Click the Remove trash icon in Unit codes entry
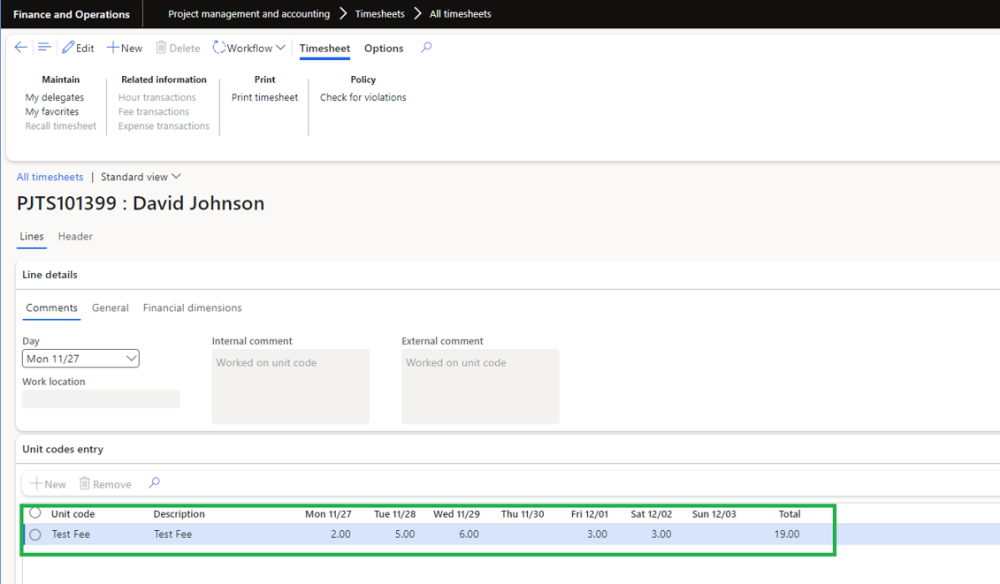 [85, 484]
